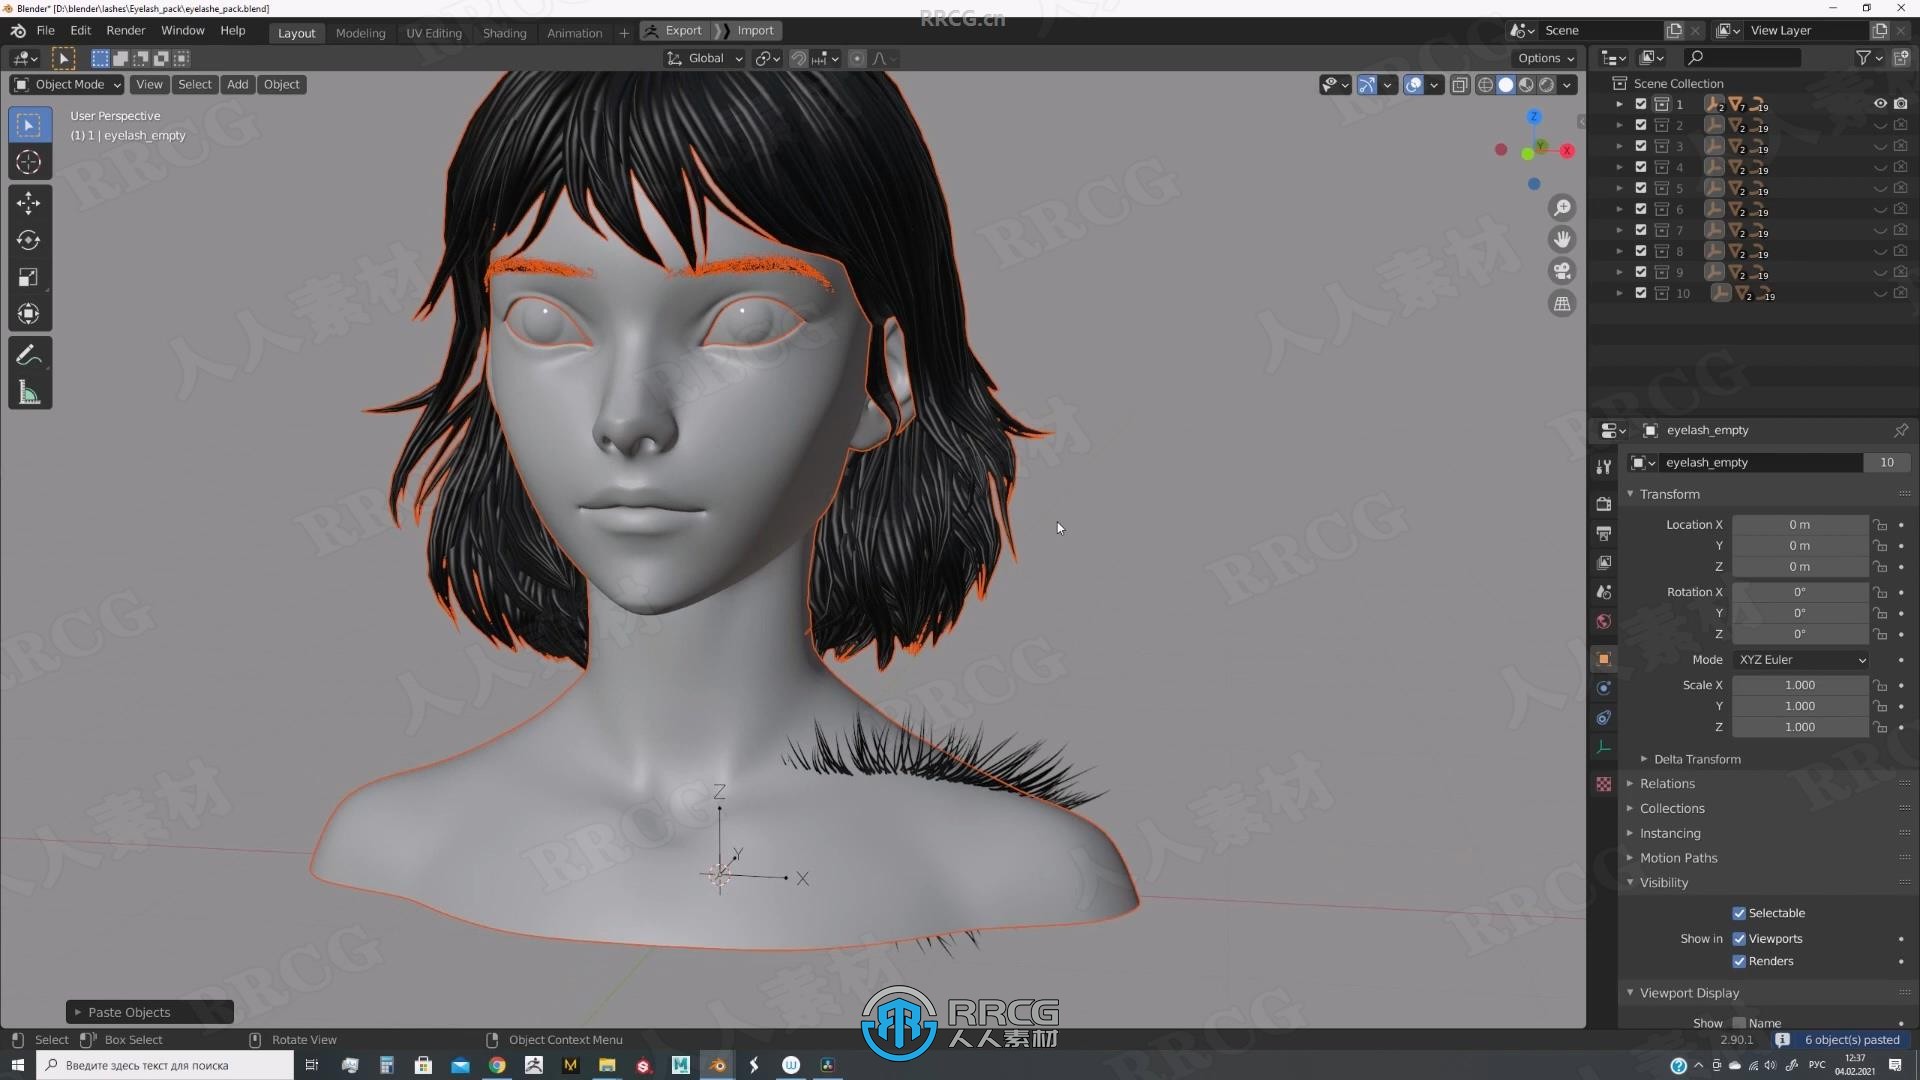Expand collection 3 in outliner
The image size is (1920, 1080).
click(1620, 146)
